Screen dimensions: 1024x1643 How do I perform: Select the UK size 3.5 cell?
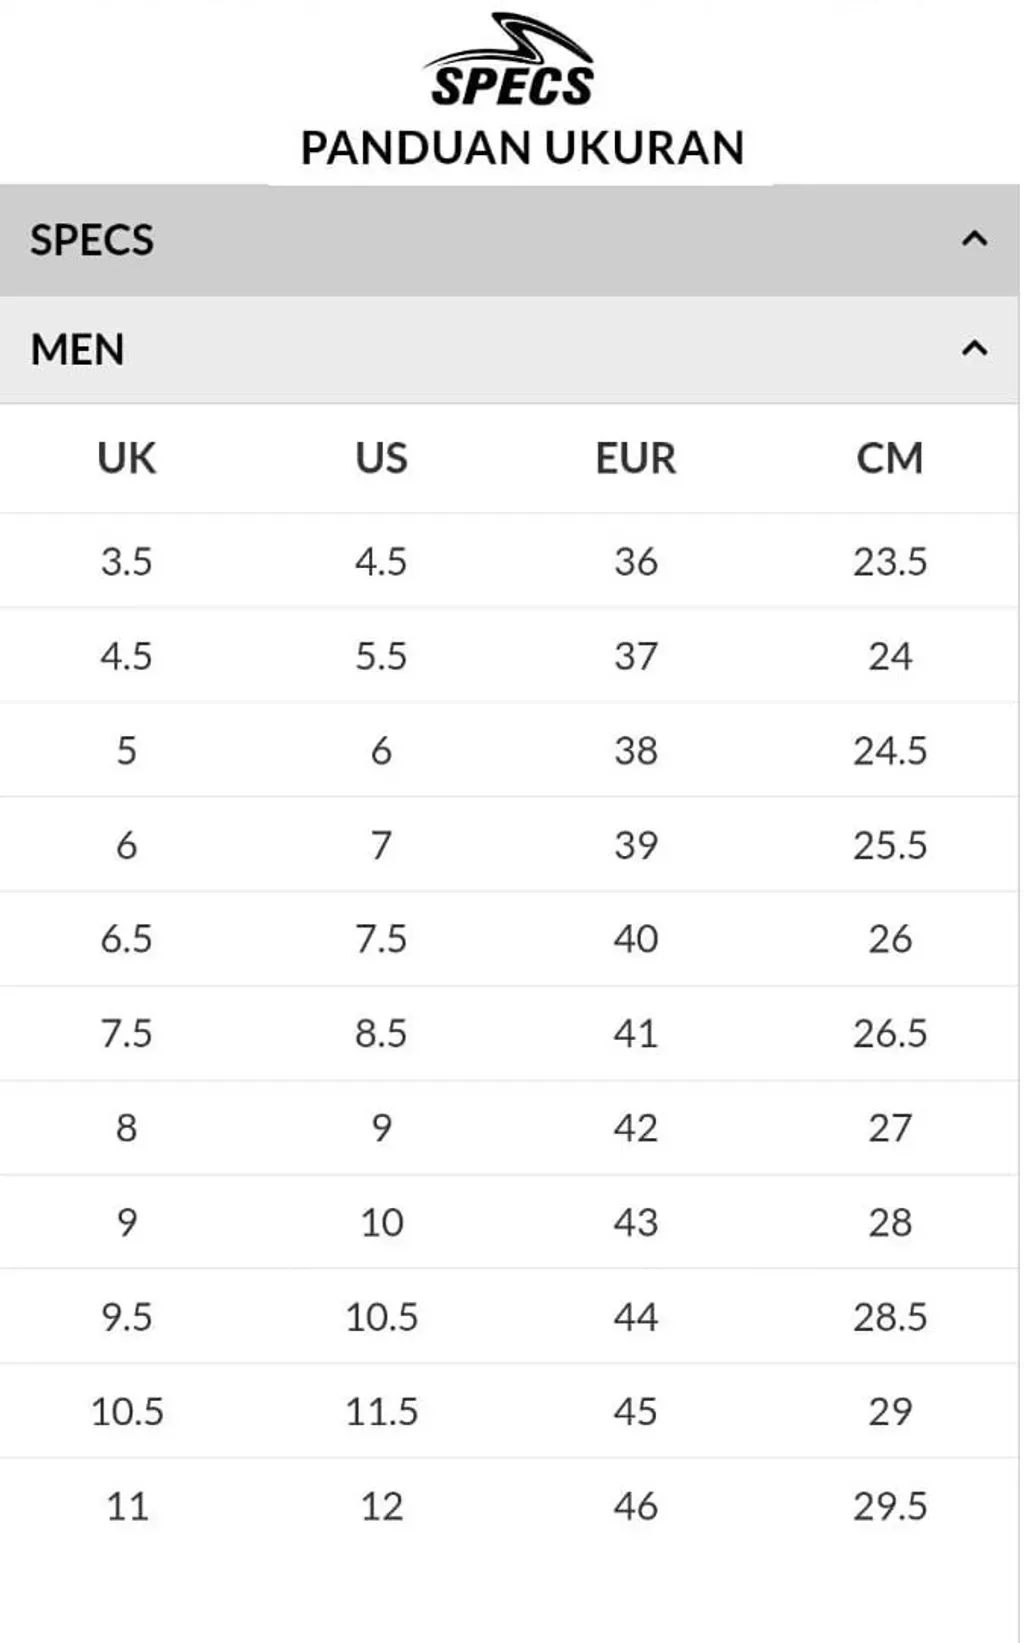[127, 561]
